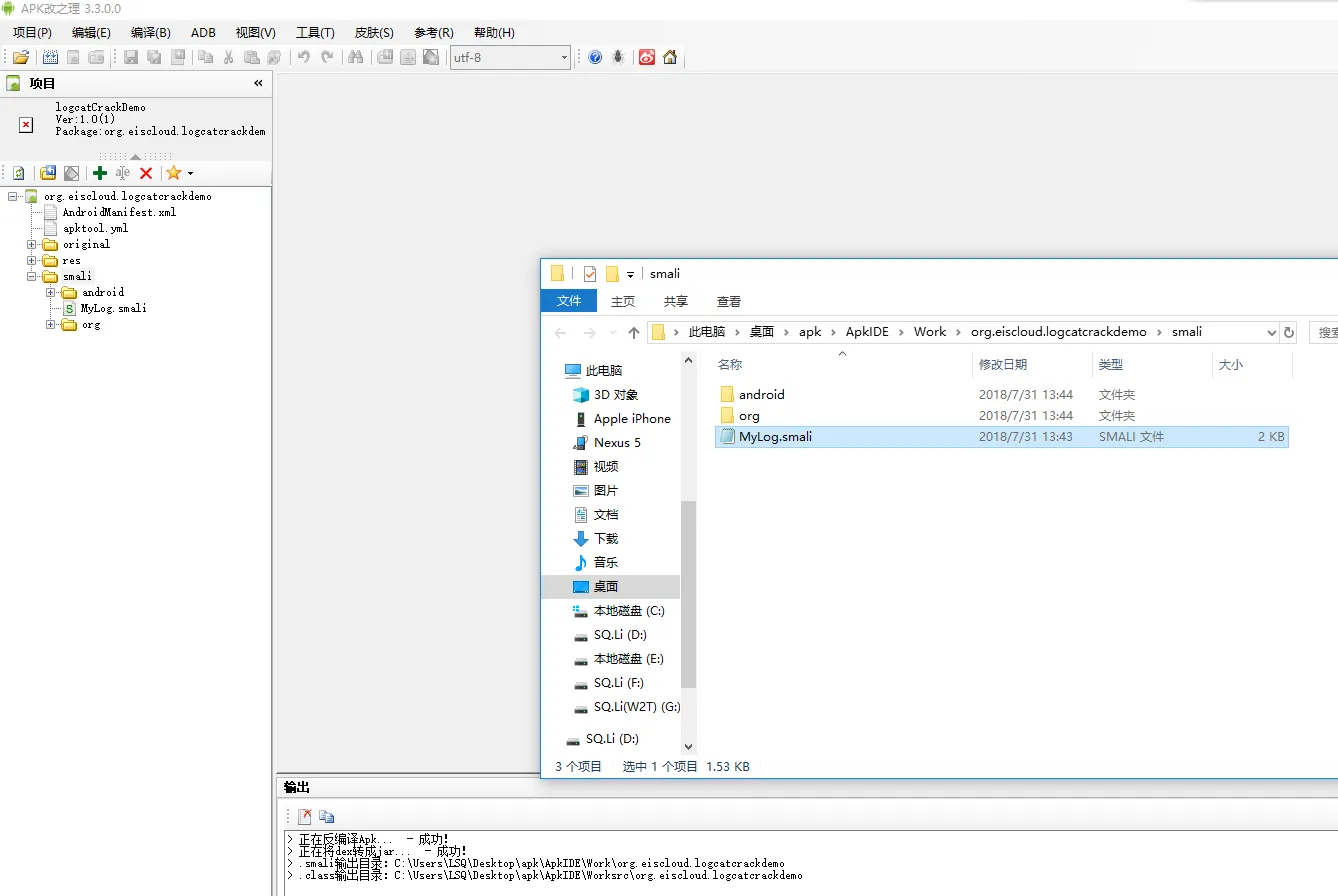Click the red X Delete icon in project panel
Screen dimensions: 1338x896
[146, 173]
